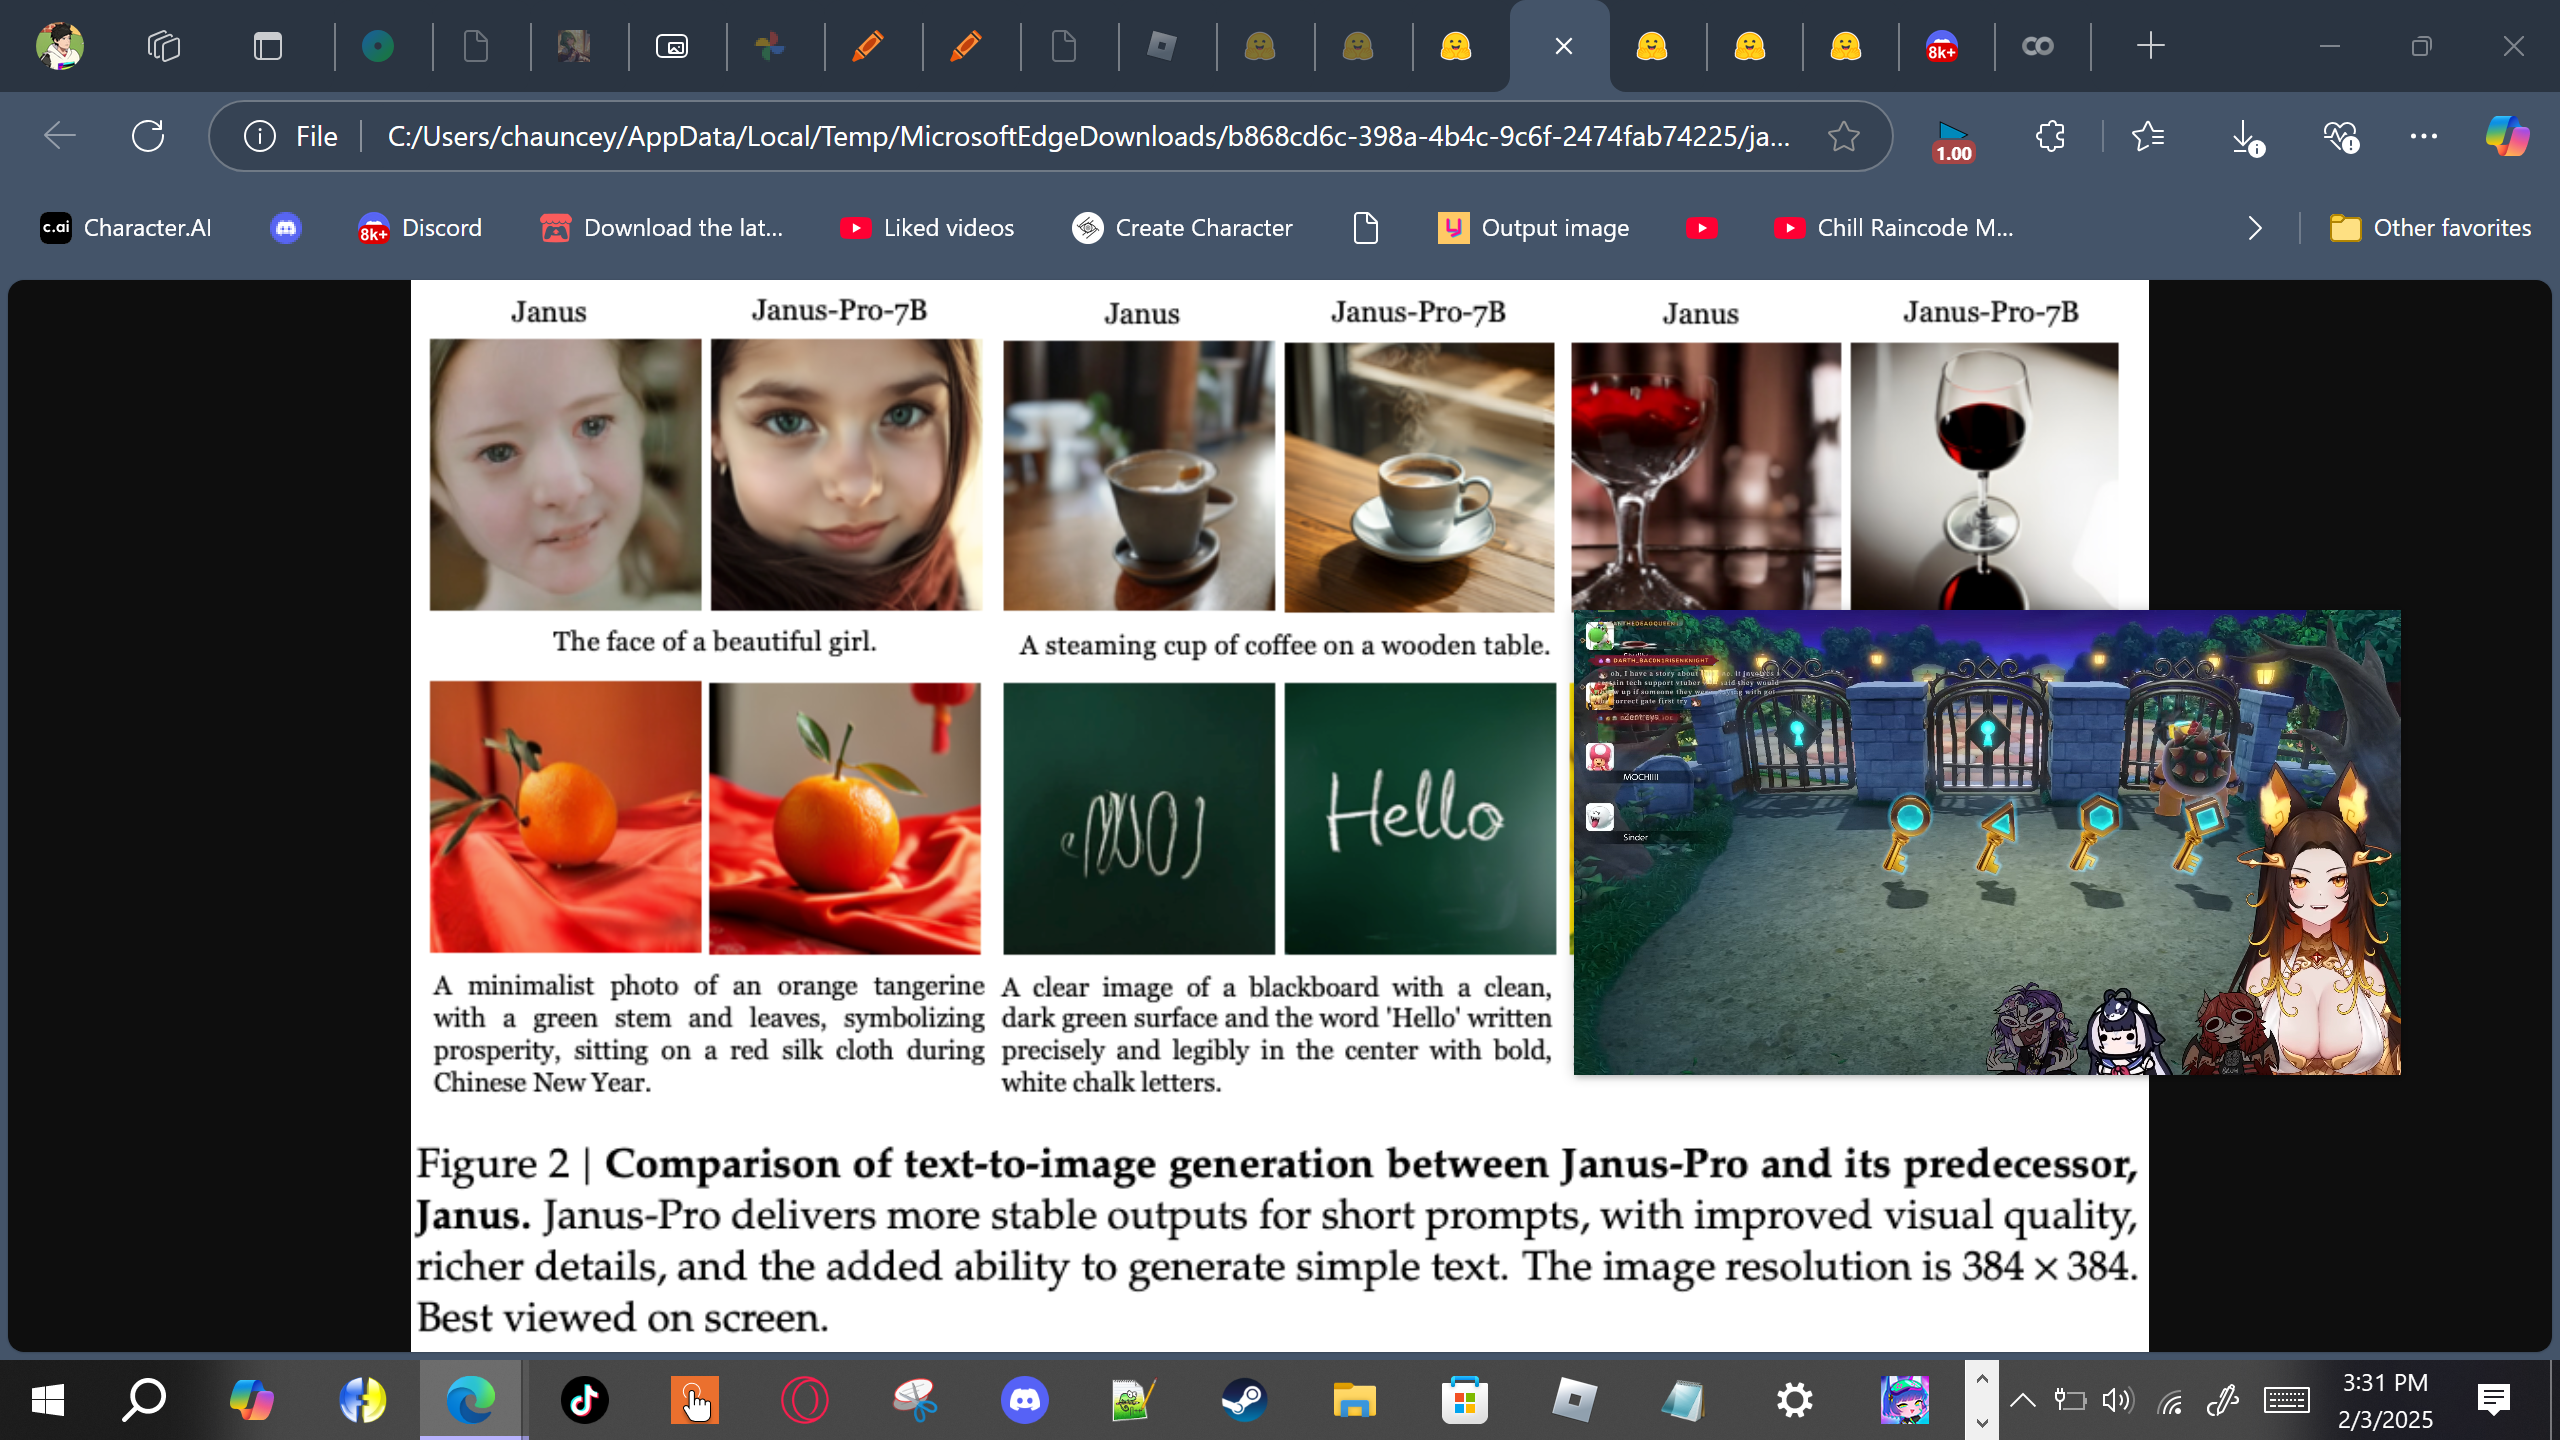The image size is (2560, 1440).
Task: Open the blank page icon bookmark
Action: [1365, 228]
